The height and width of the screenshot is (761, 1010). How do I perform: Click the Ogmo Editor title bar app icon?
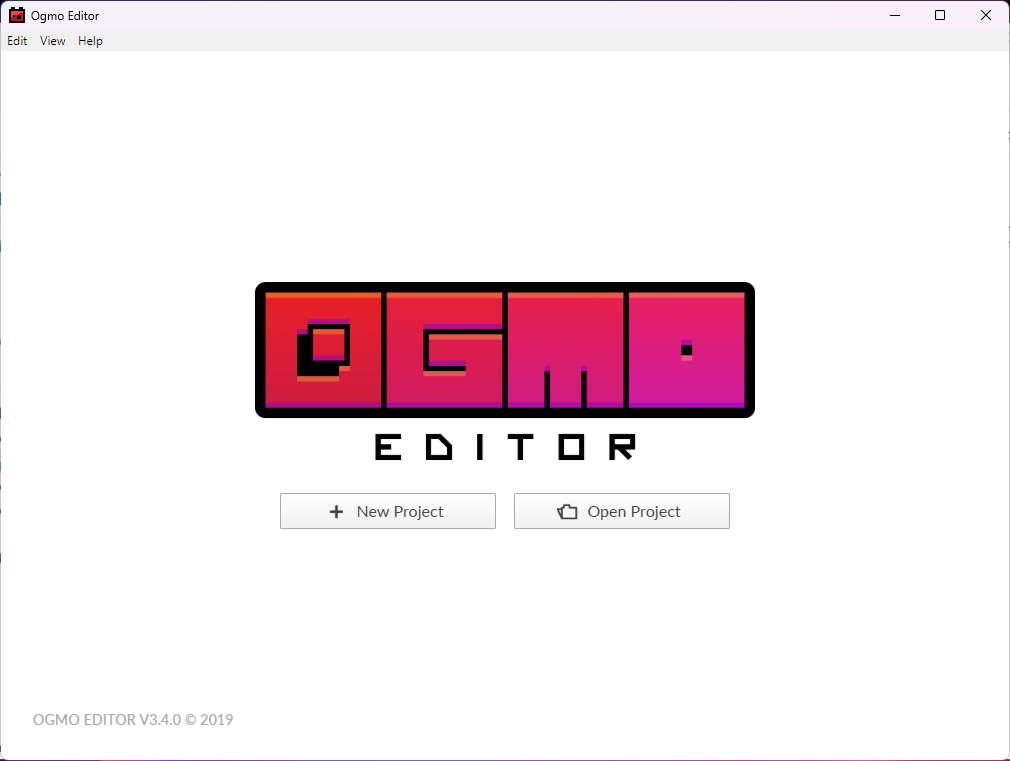[x=17, y=15]
